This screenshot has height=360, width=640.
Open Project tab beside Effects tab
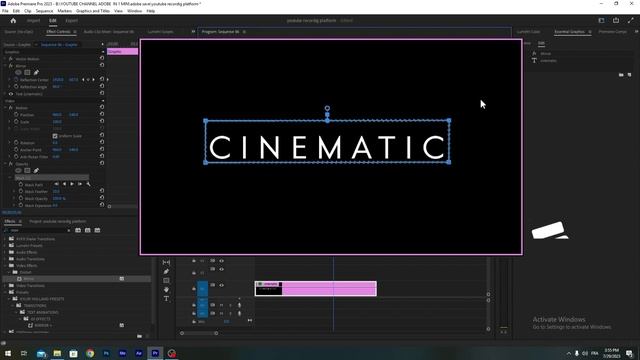58,221
